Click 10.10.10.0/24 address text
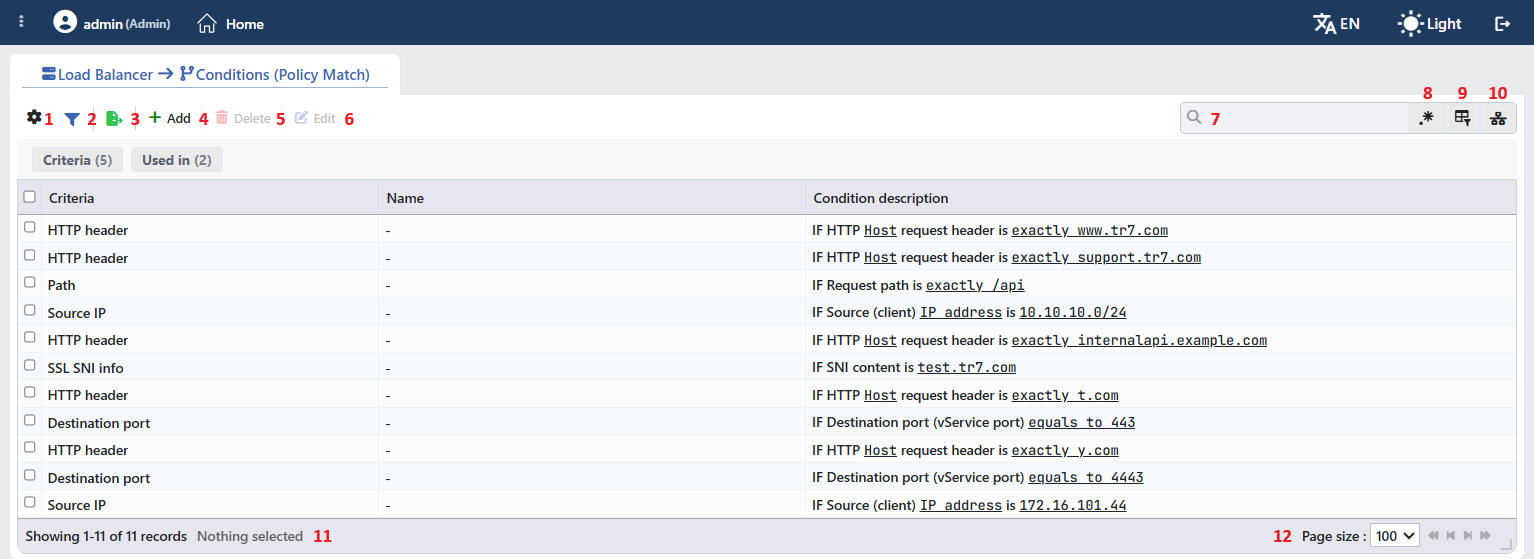The image size is (1534, 559). [1073, 313]
